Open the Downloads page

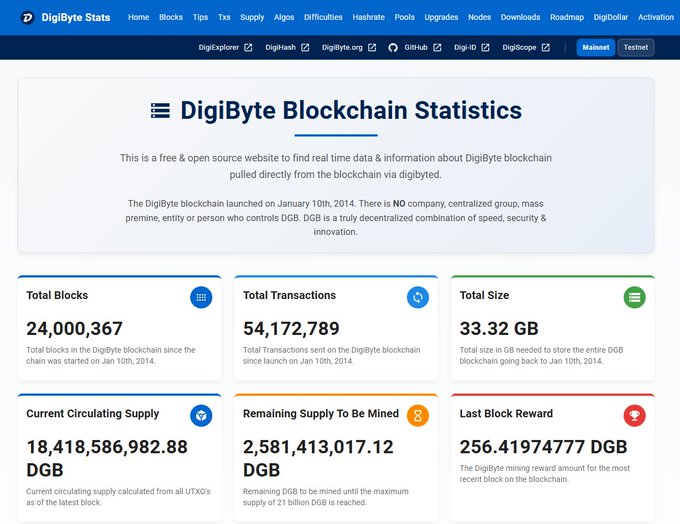coord(520,17)
